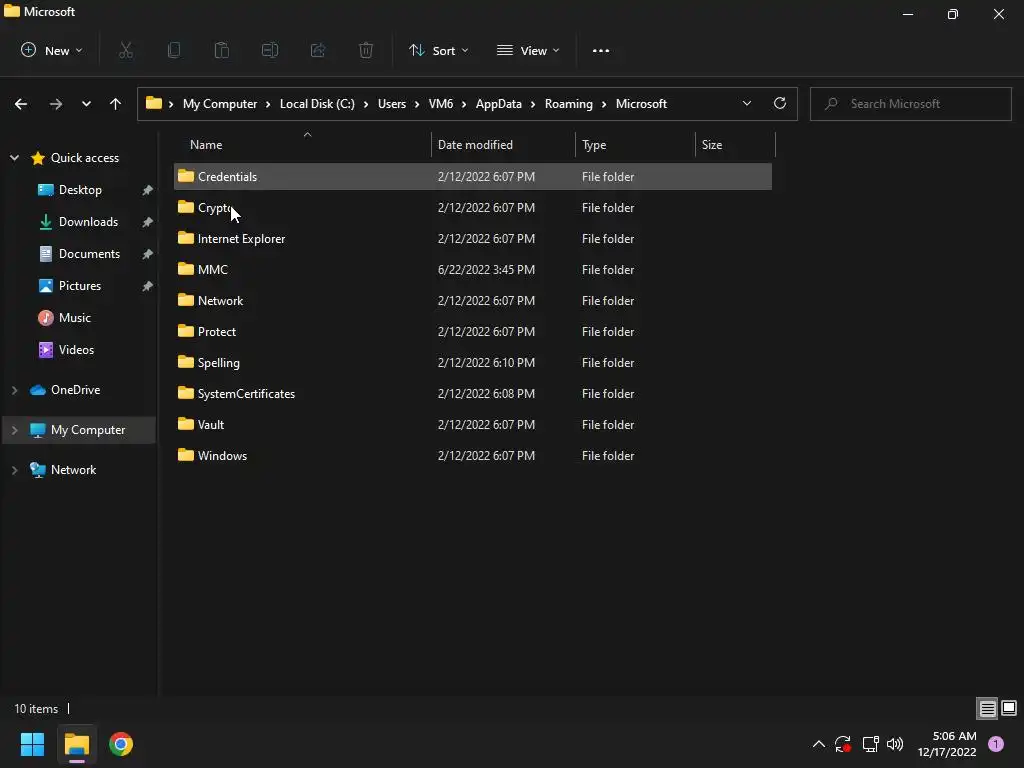Click the Roaming breadcrumb segment
Screen dimensions: 1024x768
click(569, 104)
